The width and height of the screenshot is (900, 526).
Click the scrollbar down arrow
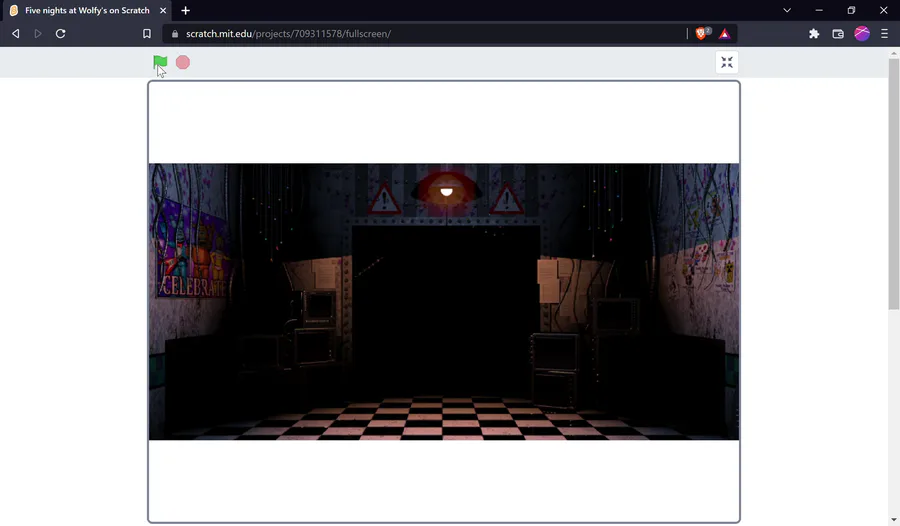tap(894, 520)
